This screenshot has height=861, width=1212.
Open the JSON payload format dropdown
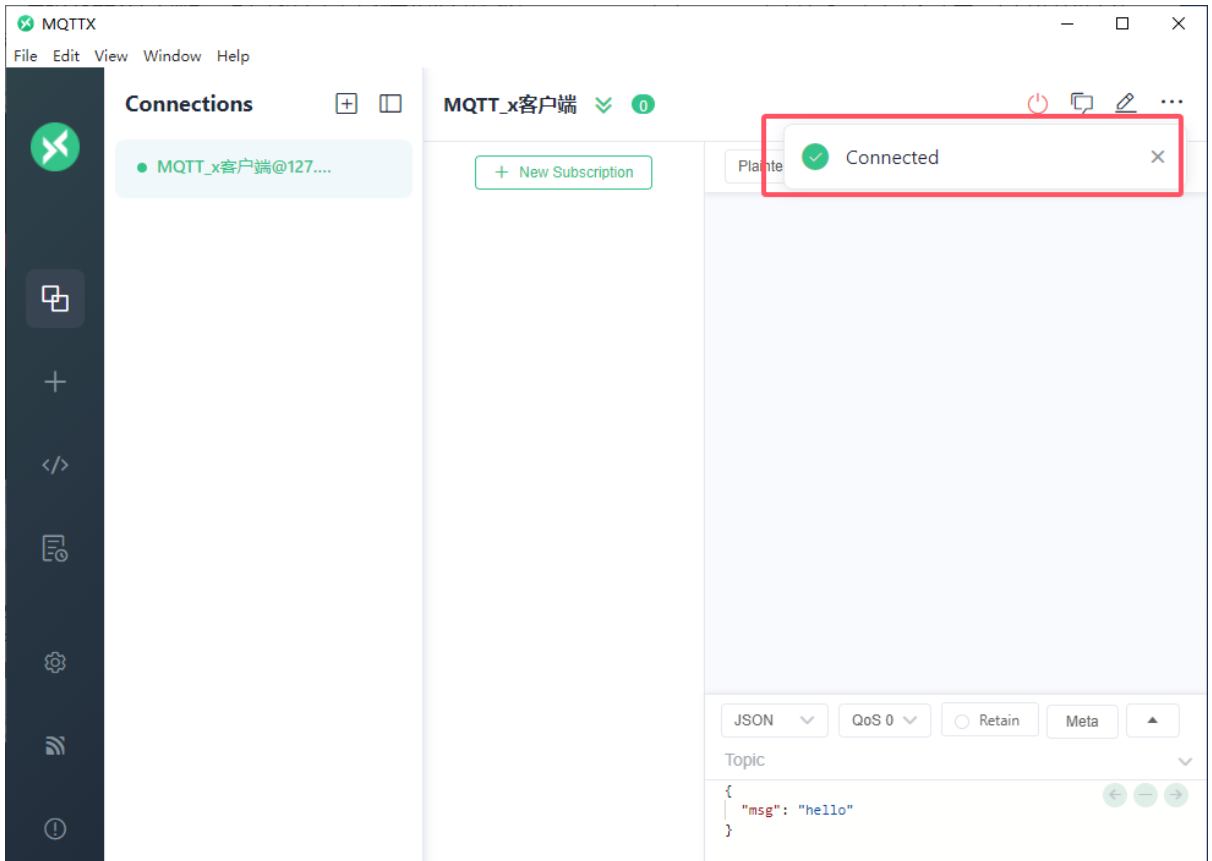click(774, 720)
